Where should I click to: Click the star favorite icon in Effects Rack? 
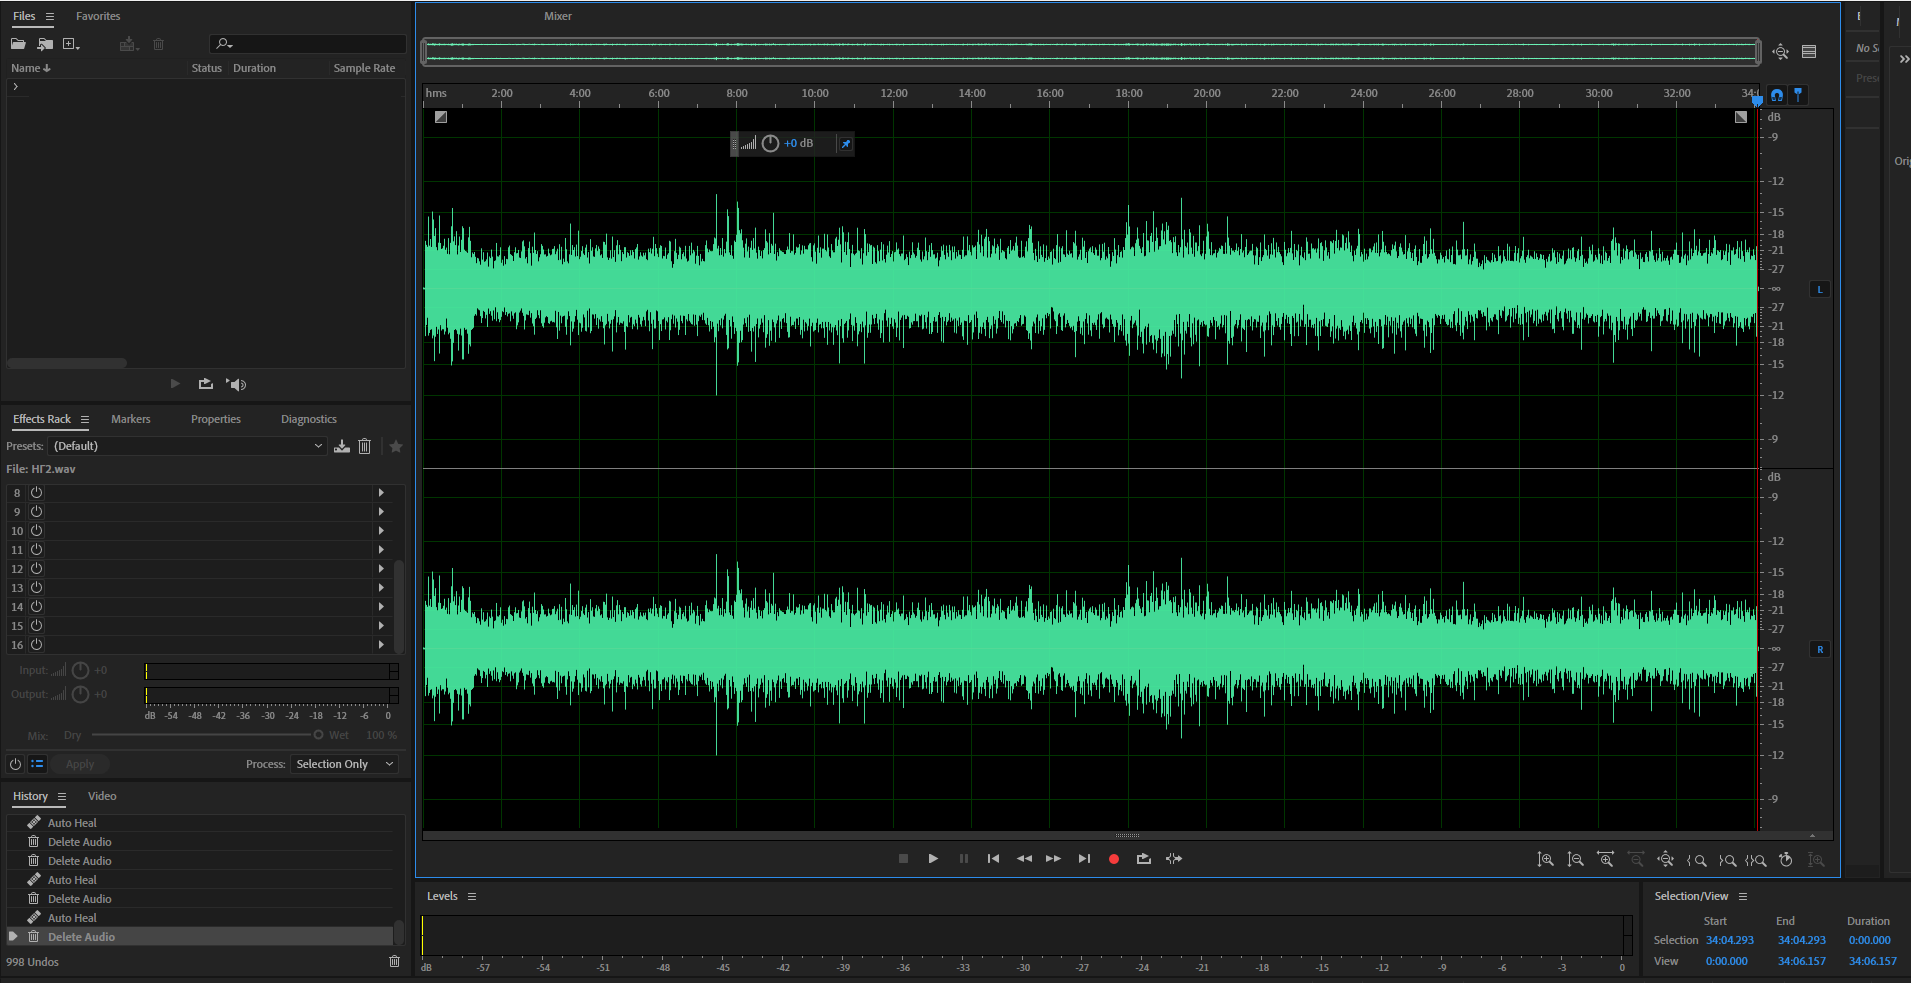coord(396,446)
